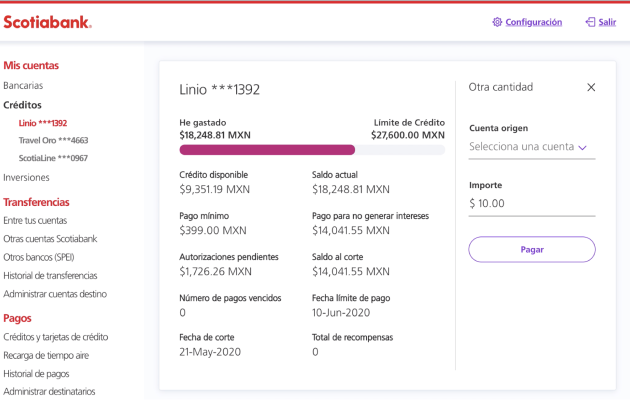
Task: Click the Pago para no generar intereses amount
Action: tap(351, 231)
